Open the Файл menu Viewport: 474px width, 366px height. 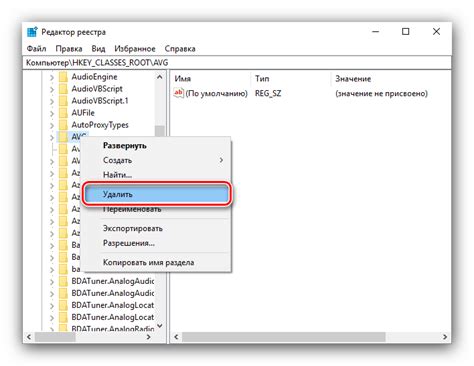(36, 49)
